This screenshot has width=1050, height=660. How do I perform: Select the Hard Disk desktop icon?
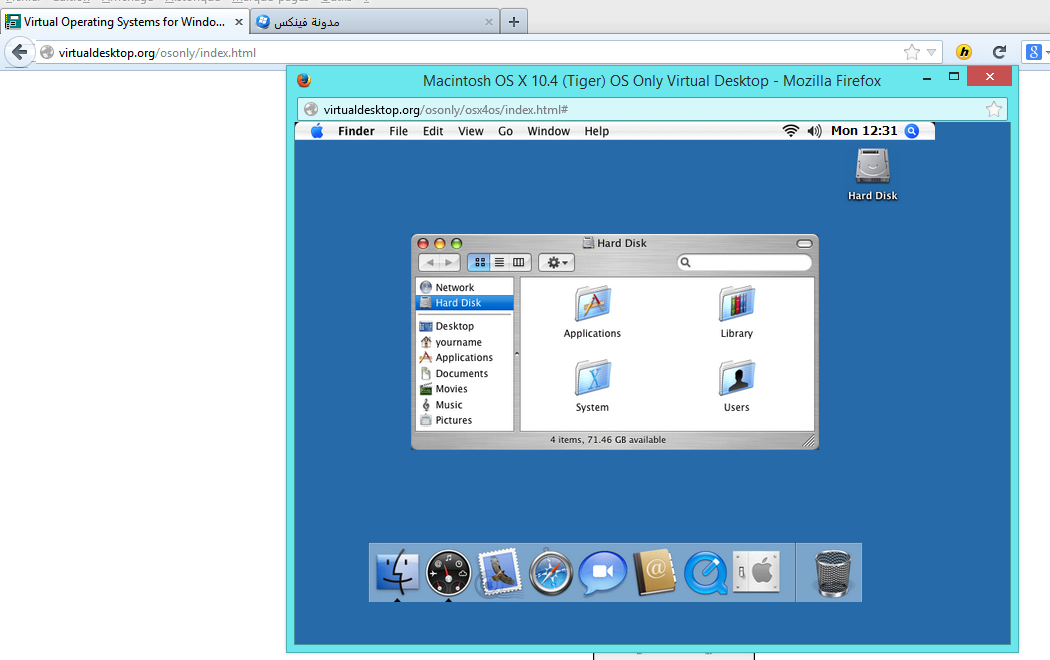pos(873,174)
